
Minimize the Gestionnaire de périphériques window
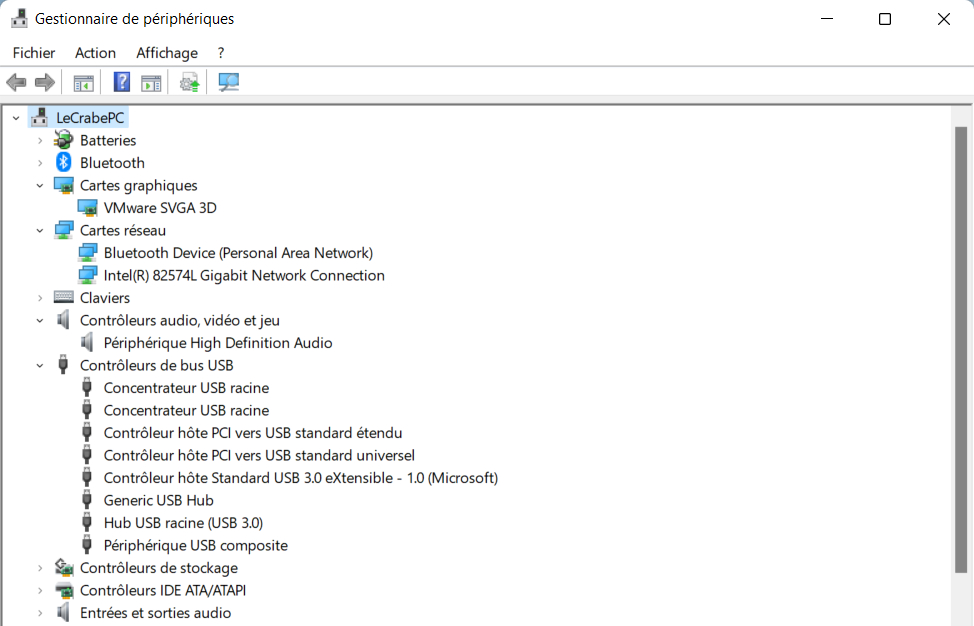point(827,19)
